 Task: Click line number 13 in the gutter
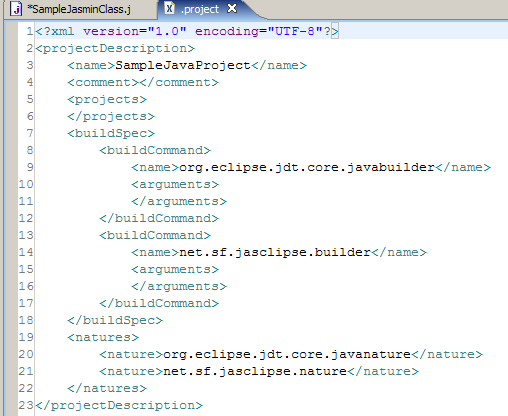tap(26, 235)
